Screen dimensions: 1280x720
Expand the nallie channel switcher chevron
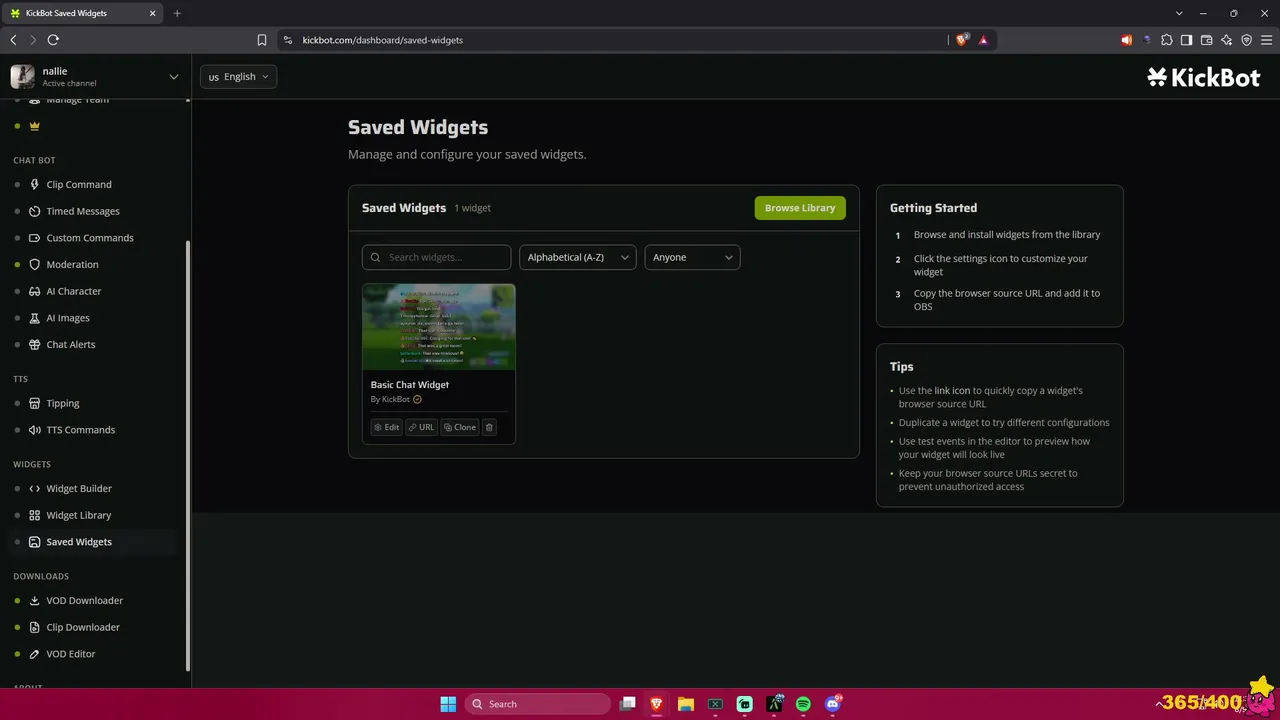pos(174,77)
